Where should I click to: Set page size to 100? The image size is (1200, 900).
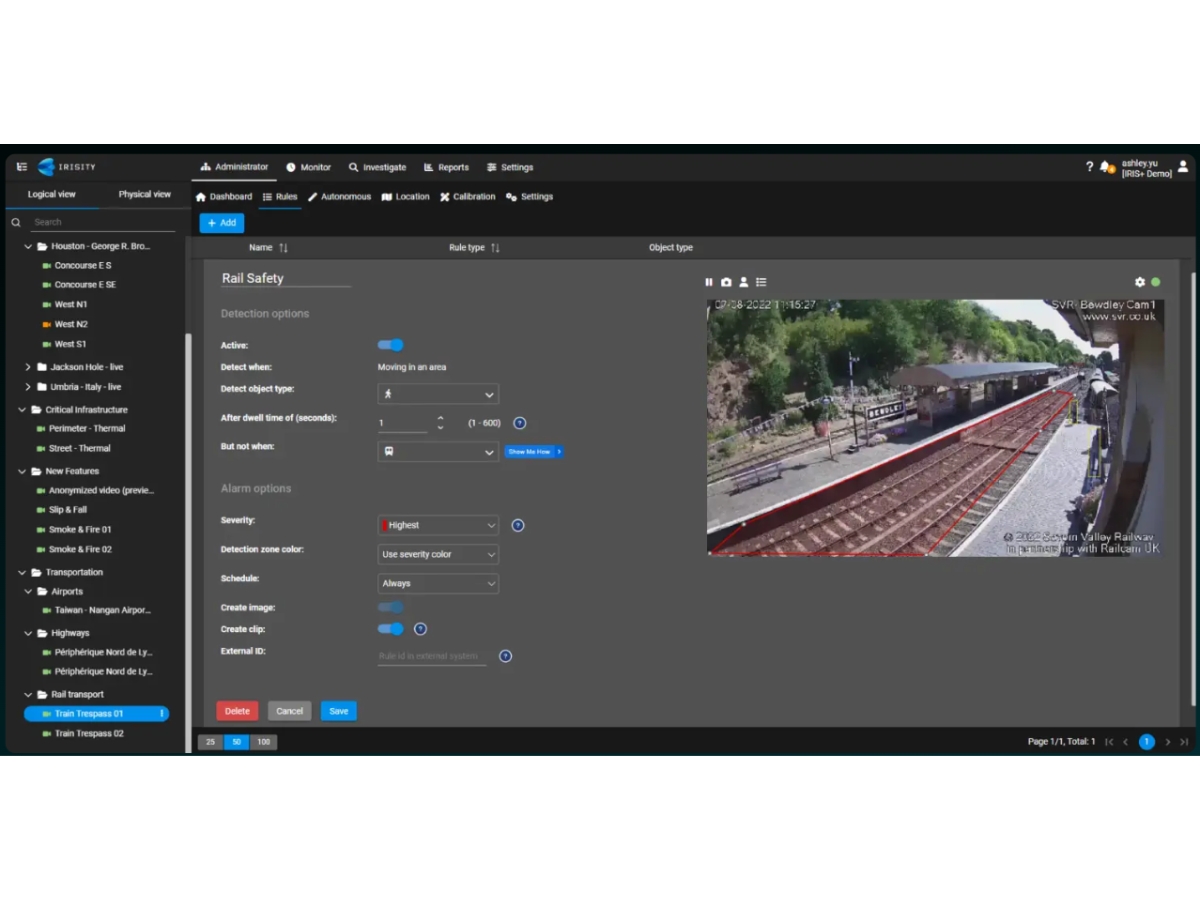tap(263, 742)
